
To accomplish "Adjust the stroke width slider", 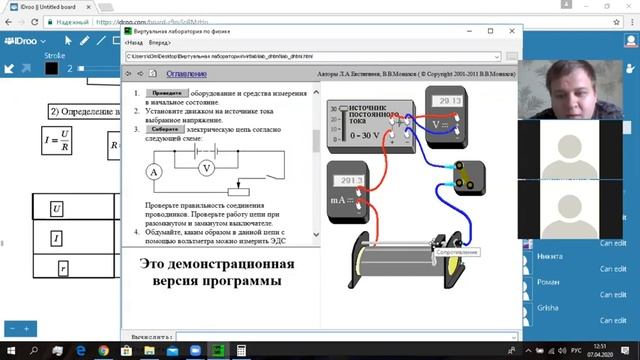I will coord(81,69).
